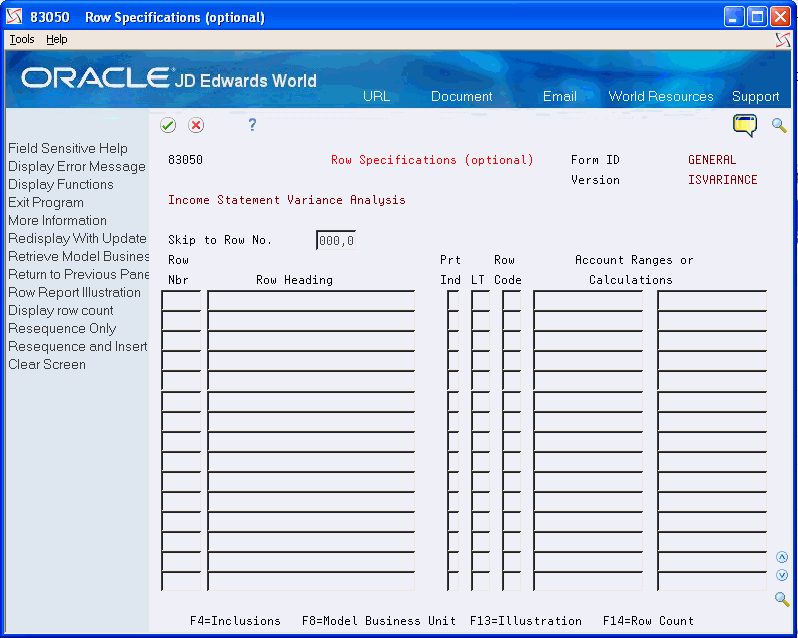The height and width of the screenshot is (638, 798).
Task: Select Retrieve Model Business Unit option
Action: coord(78,256)
